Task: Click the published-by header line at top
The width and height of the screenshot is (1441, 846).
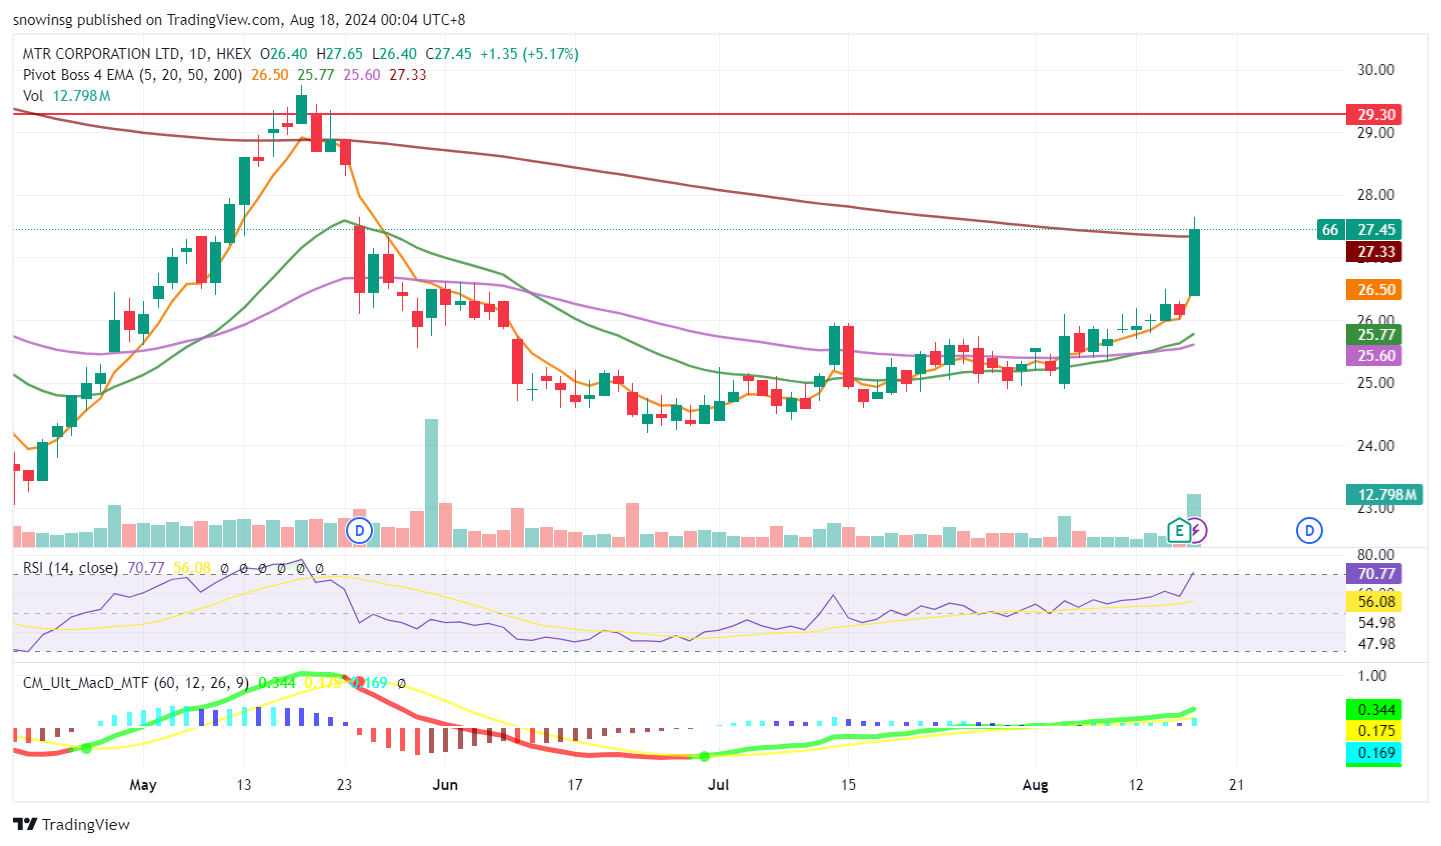Action: click(239, 20)
